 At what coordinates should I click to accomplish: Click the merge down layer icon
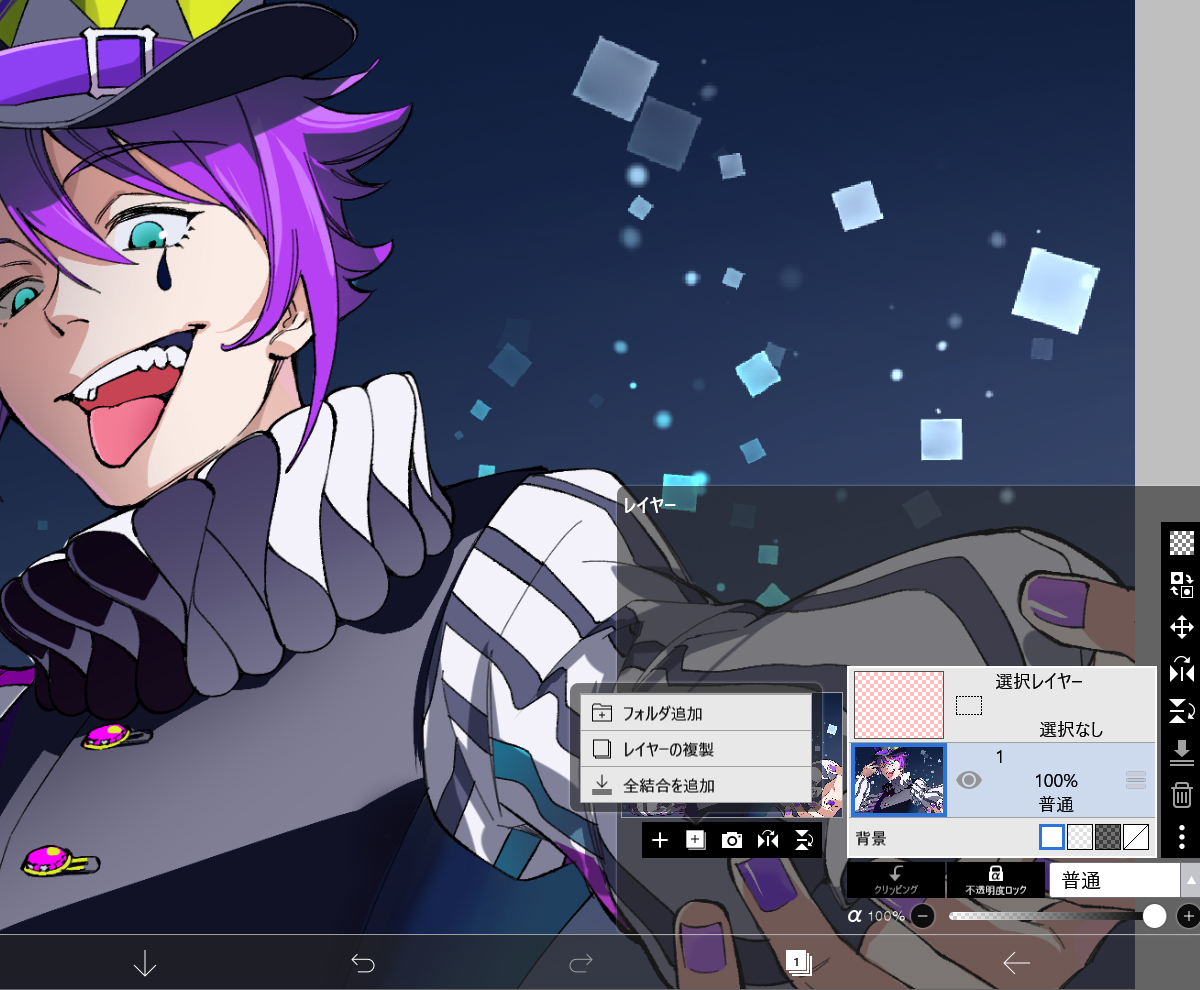click(x=1181, y=752)
